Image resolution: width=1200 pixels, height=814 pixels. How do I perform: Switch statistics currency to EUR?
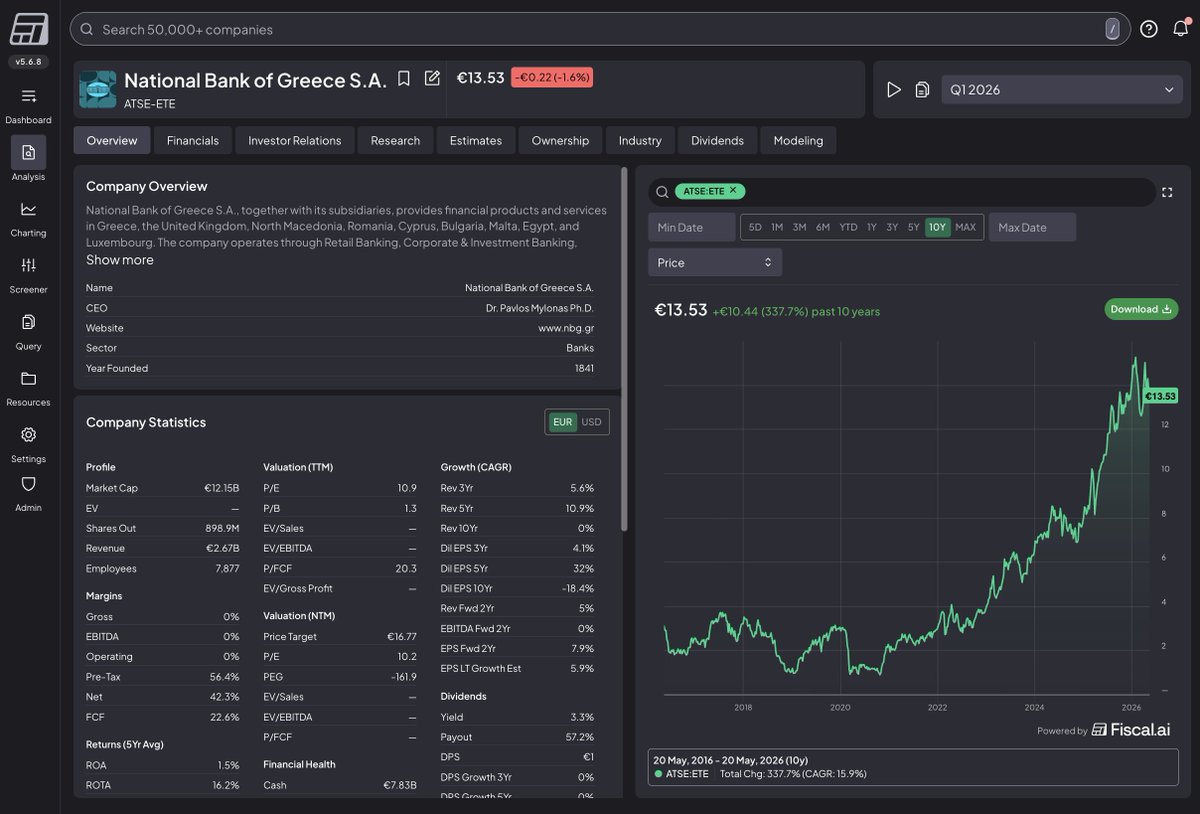coord(563,422)
